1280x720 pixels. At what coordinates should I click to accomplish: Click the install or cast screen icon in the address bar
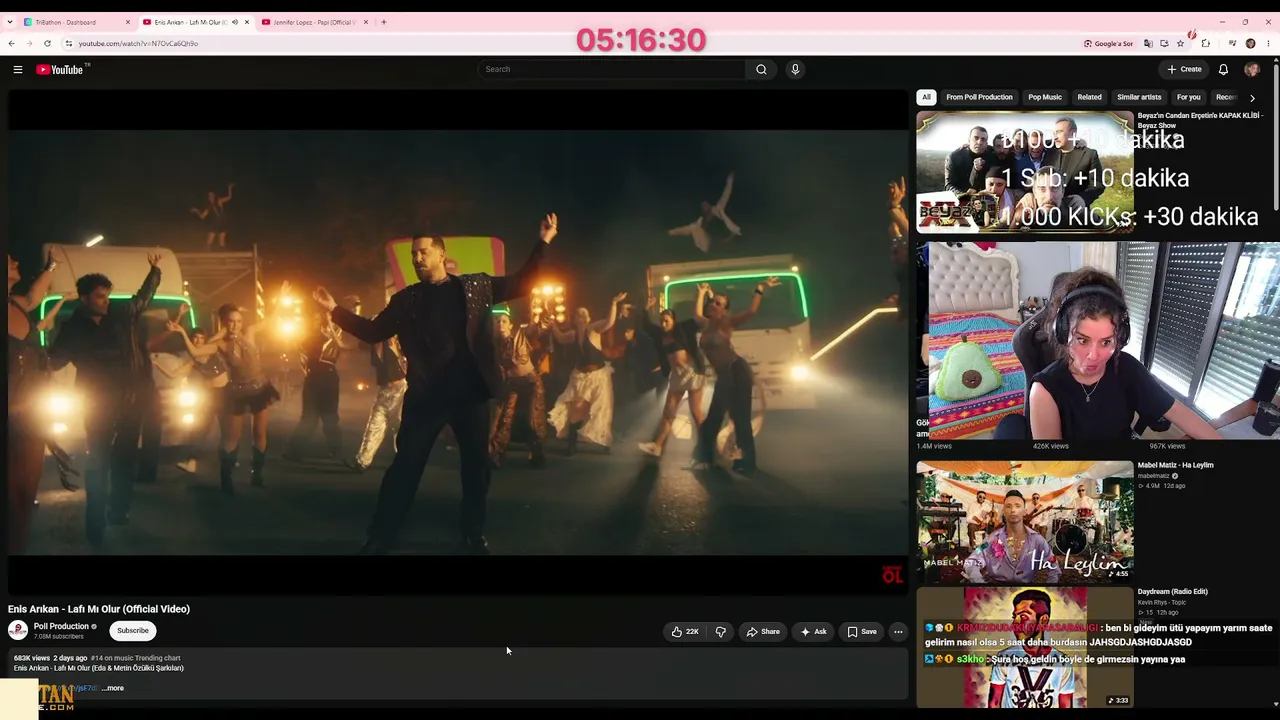[1164, 43]
